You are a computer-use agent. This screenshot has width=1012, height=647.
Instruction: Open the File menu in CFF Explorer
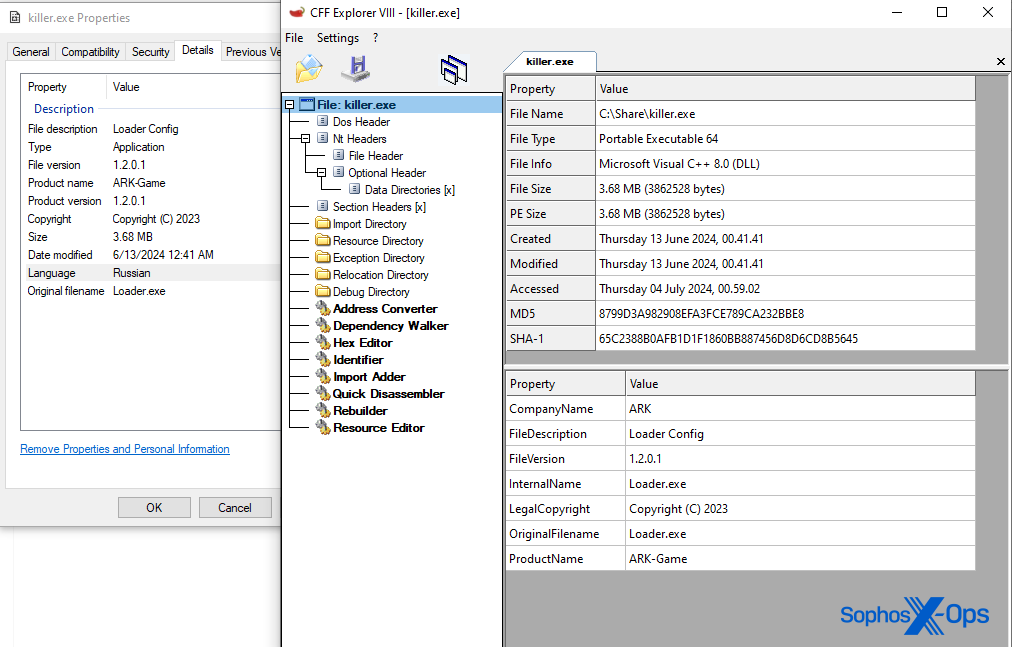click(x=294, y=38)
